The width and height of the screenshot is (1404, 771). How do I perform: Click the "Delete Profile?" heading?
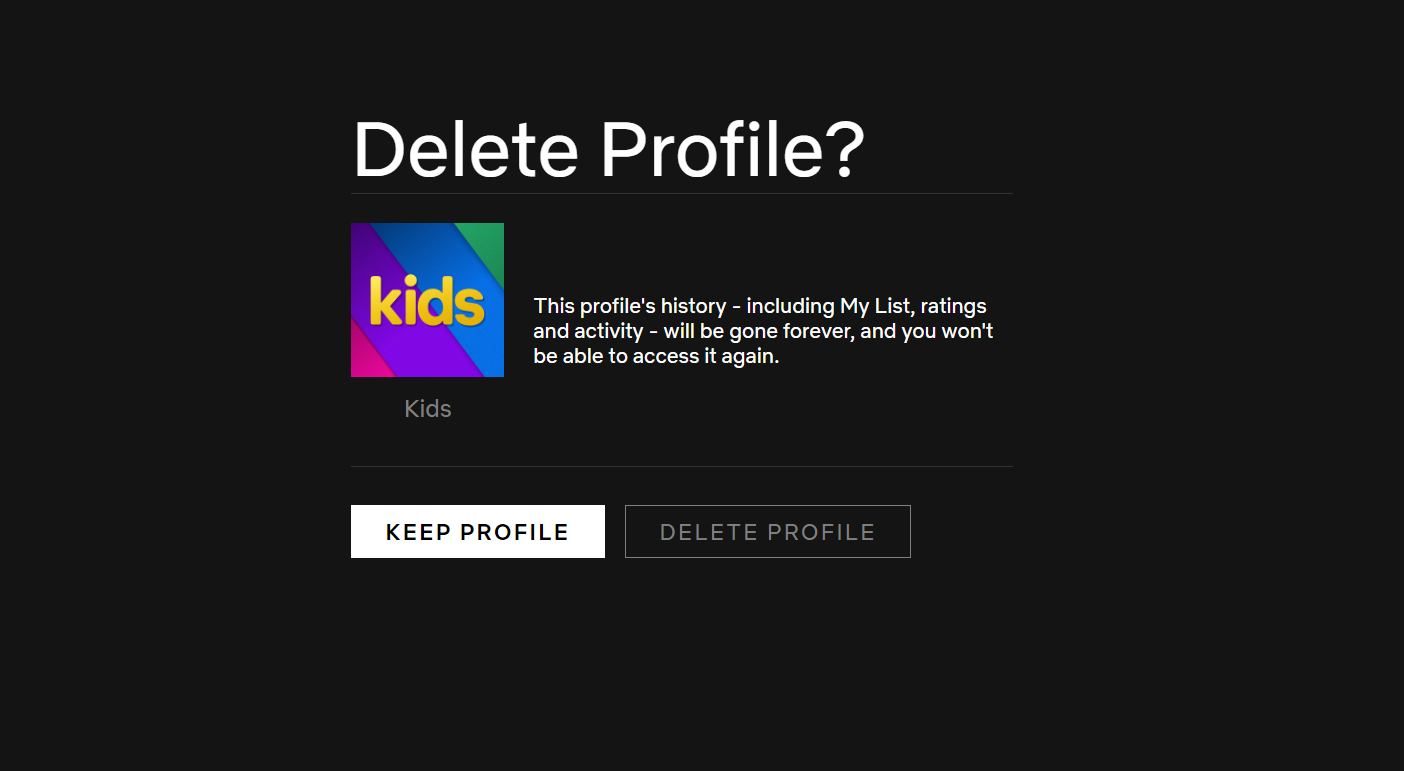608,150
